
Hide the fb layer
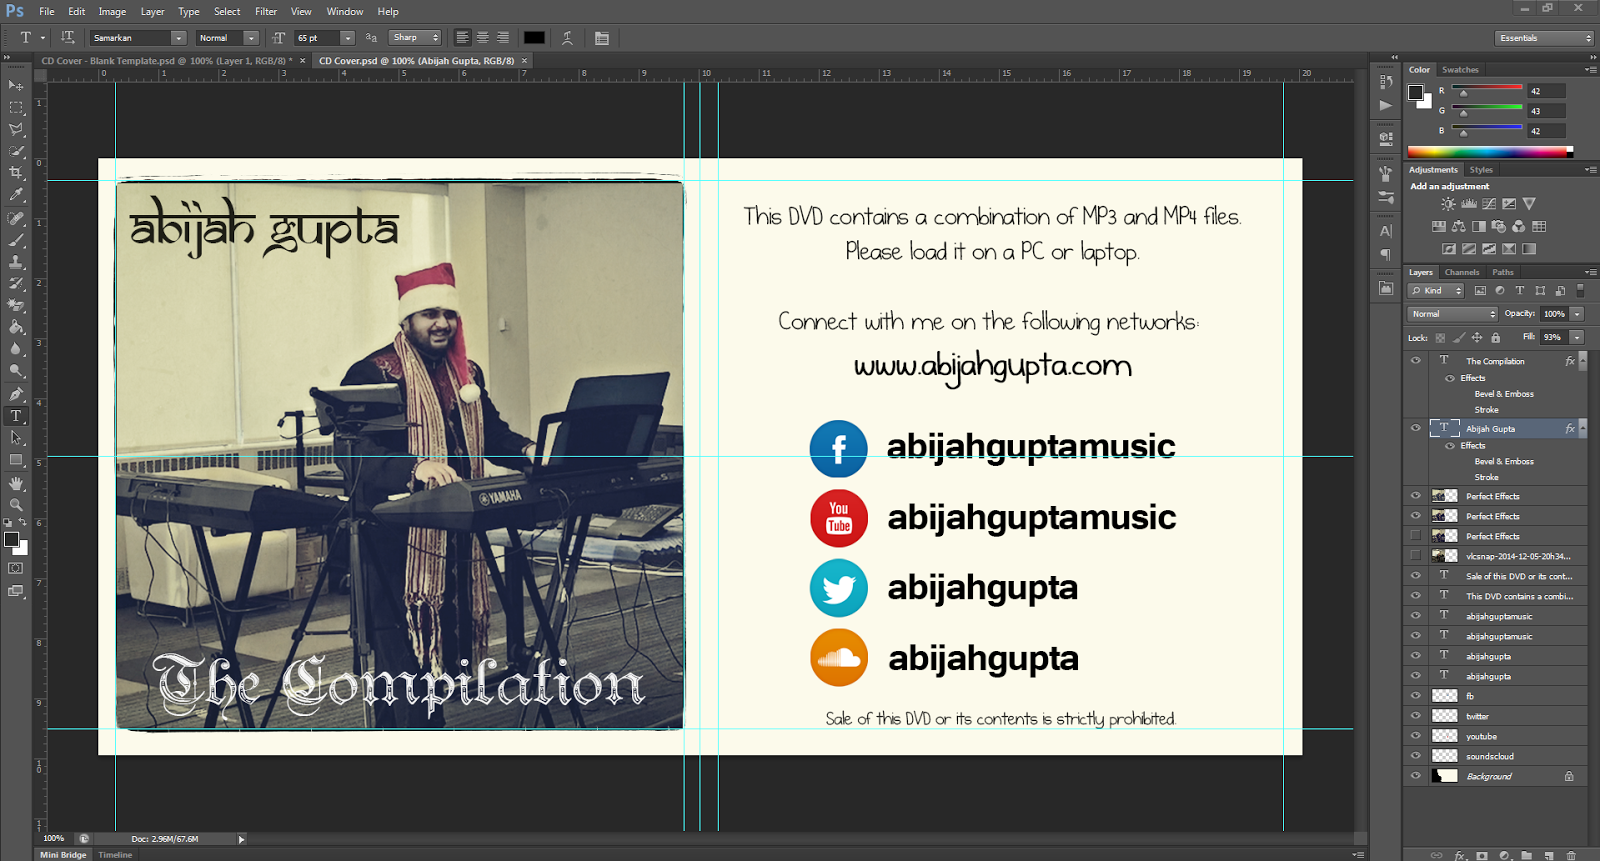click(1415, 696)
